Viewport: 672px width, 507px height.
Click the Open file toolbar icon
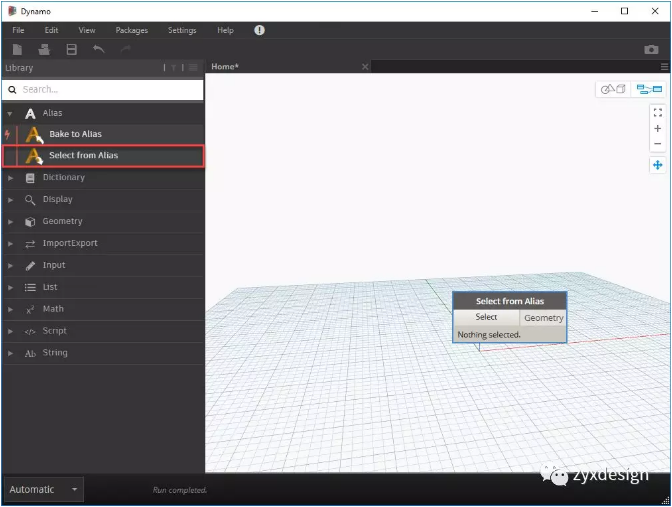click(x=44, y=49)
